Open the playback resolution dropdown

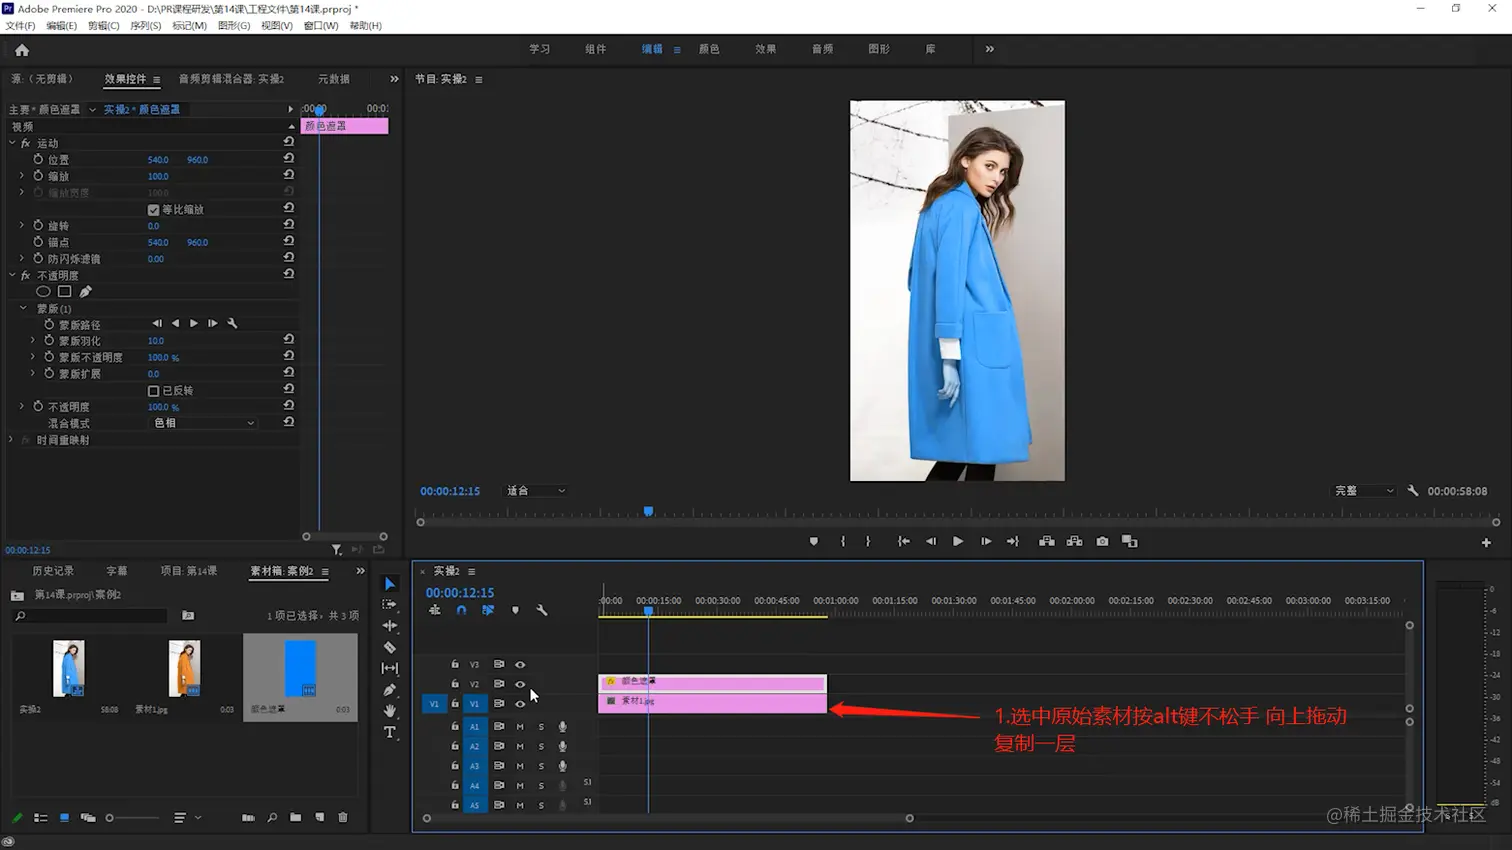point(1363,491)
